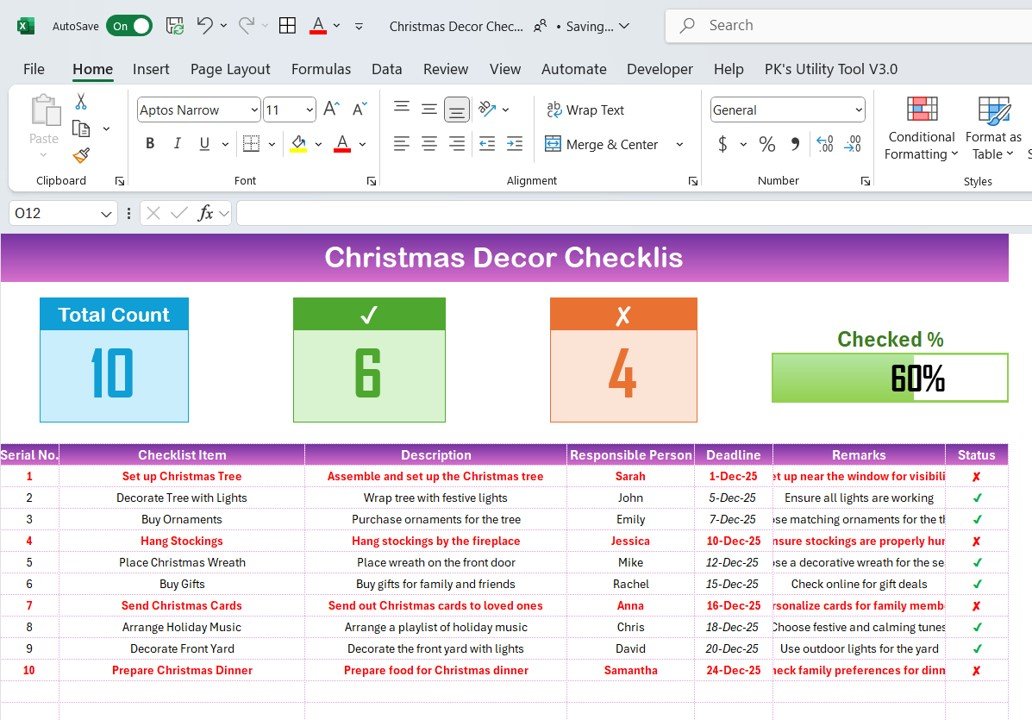This screenshot has height=720, width=1032.
Task: Click the Center text horizontally icon
Action: tap(429, 143)
